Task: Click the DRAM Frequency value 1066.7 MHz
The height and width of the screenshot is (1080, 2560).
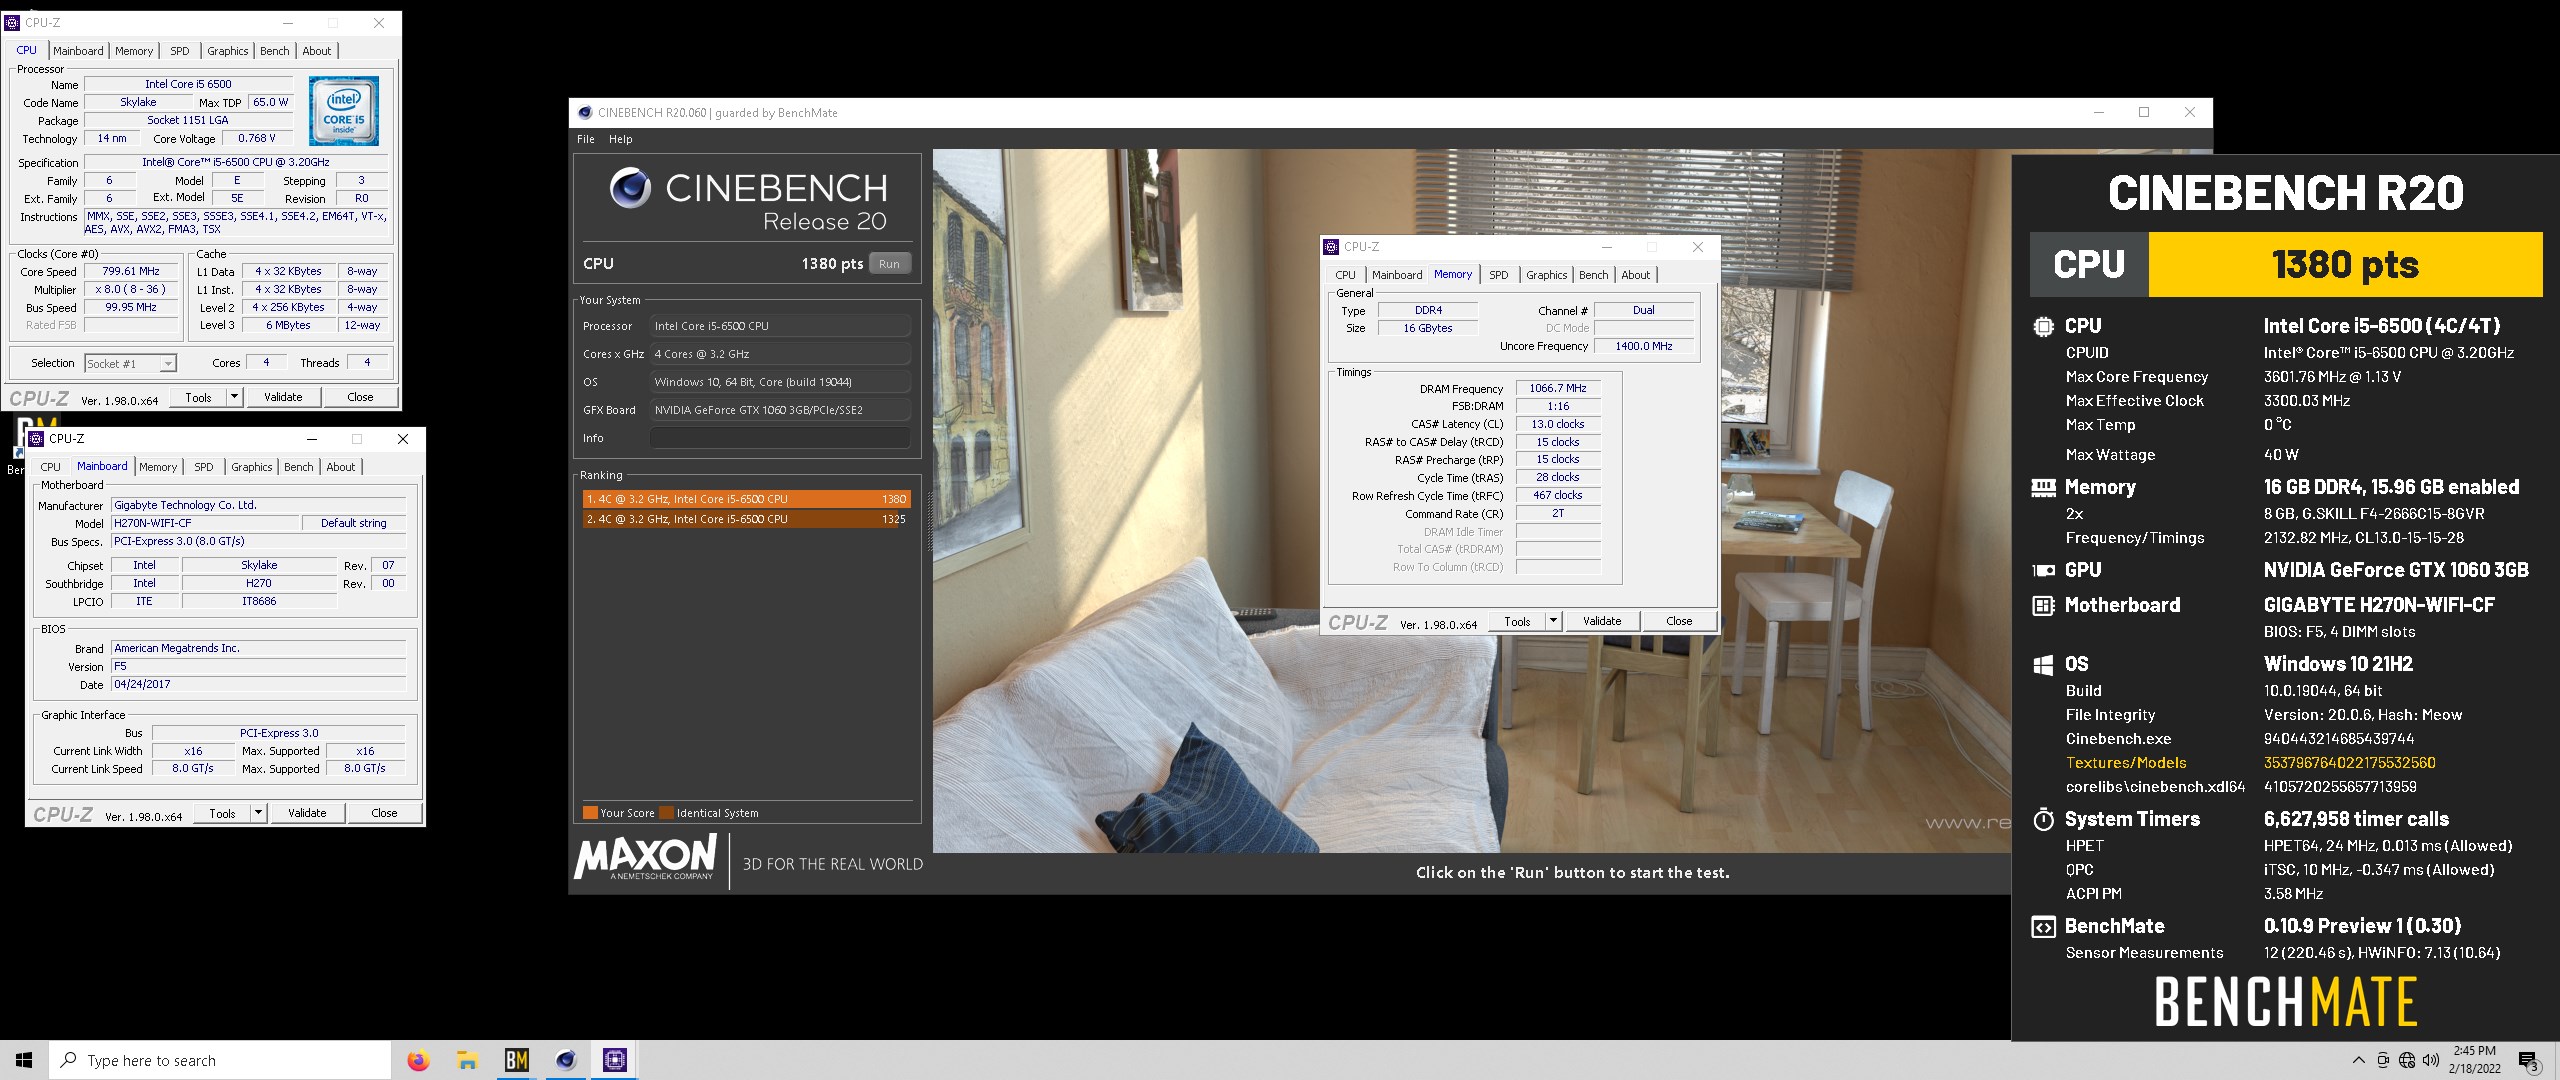Action: [x=1558, y=388]
